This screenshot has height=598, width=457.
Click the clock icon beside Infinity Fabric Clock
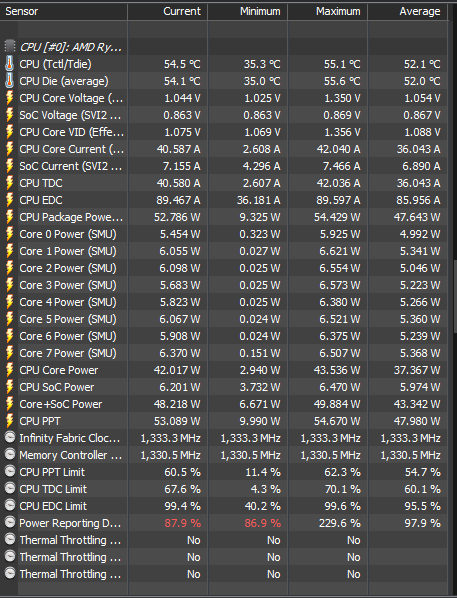pyautogui.click(x=10, y=437)
